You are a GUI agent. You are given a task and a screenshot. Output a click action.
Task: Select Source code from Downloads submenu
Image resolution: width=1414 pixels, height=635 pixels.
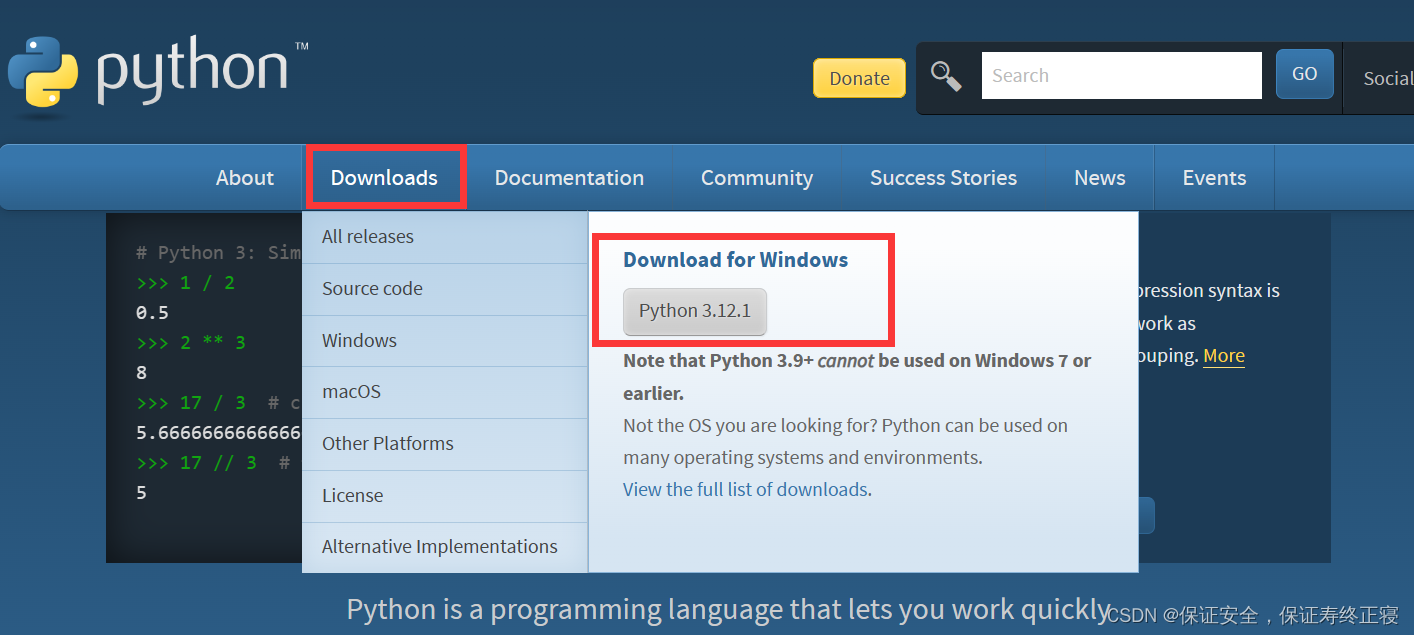coord(445,289)
